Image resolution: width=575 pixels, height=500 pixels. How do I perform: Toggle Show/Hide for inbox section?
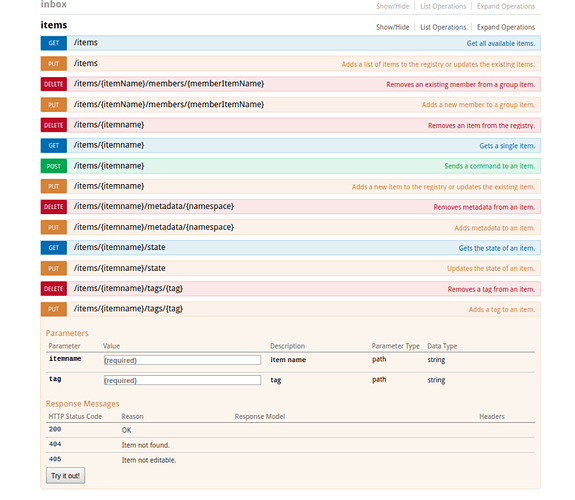click(392, 6)
